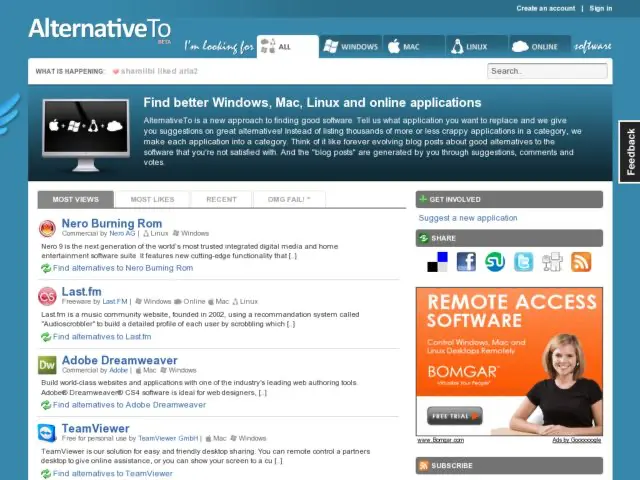Screen dimensions: 640x480
Task: Select the ALL platforms tab
Action: (x=288, y=47)
